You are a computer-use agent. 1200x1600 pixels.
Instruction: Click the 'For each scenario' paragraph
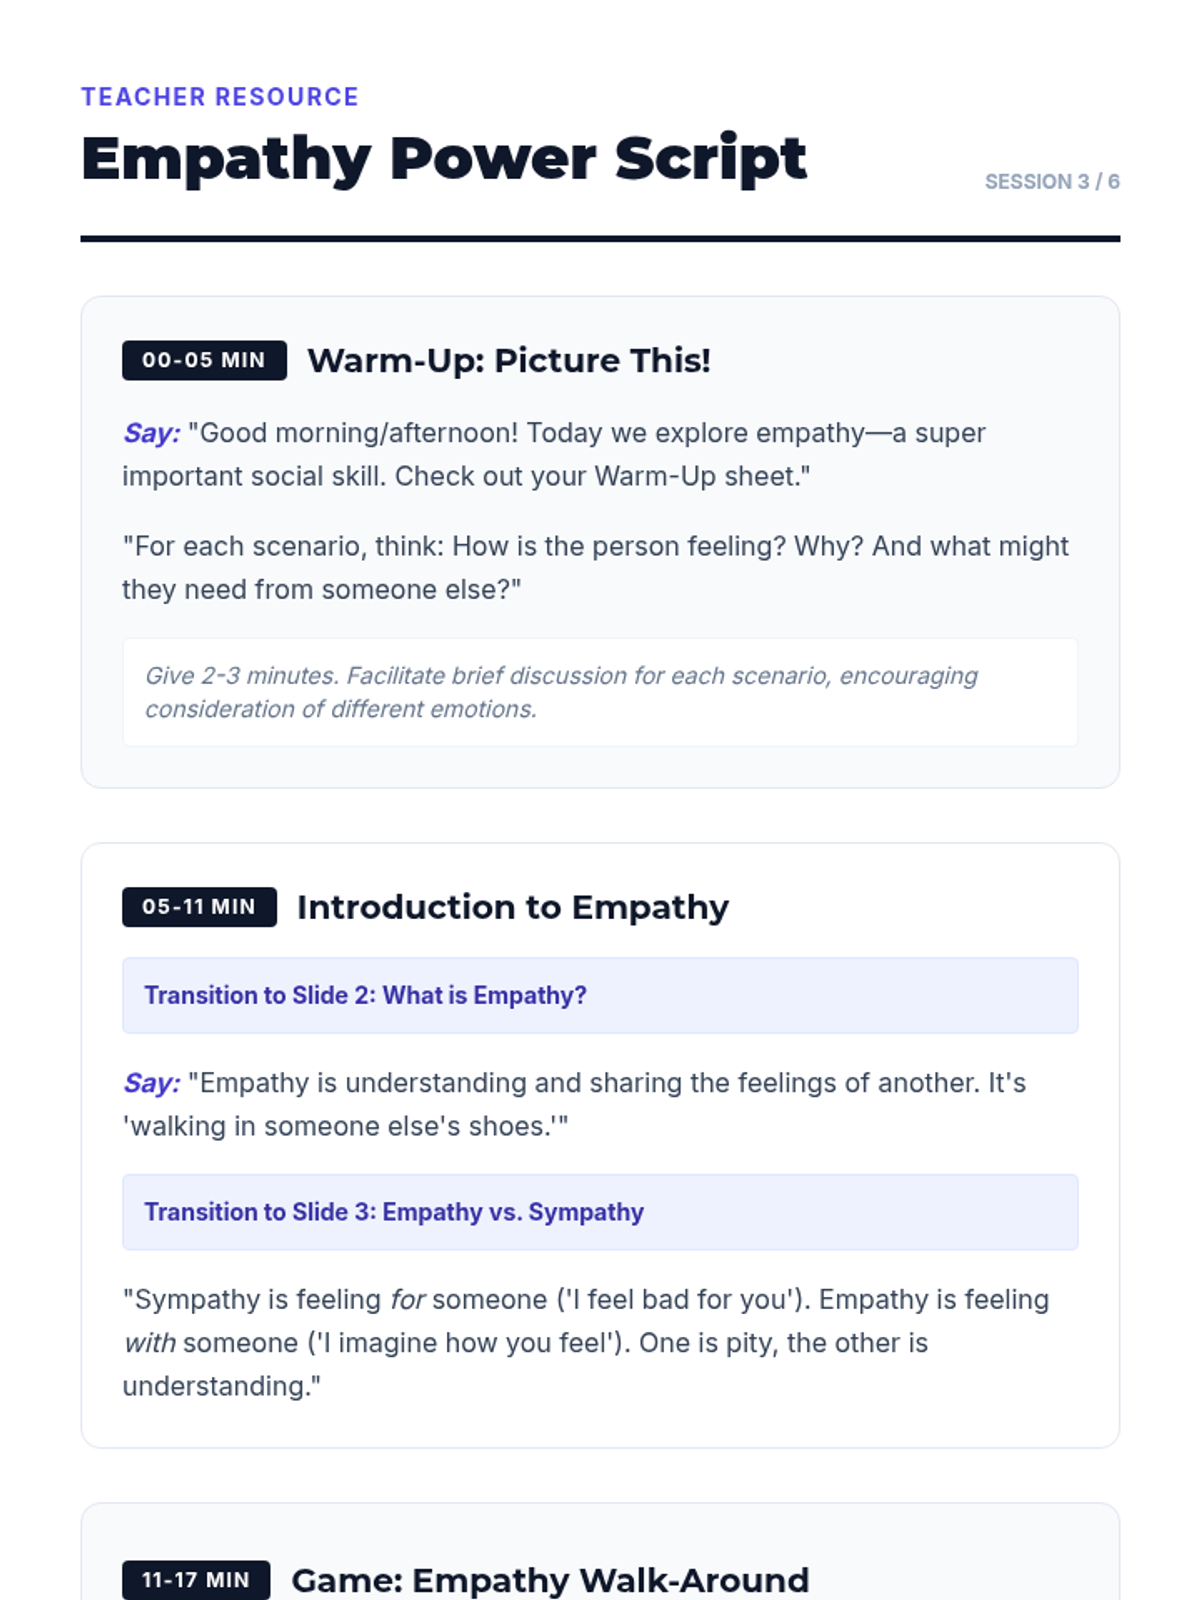click(x=596, y=568)
